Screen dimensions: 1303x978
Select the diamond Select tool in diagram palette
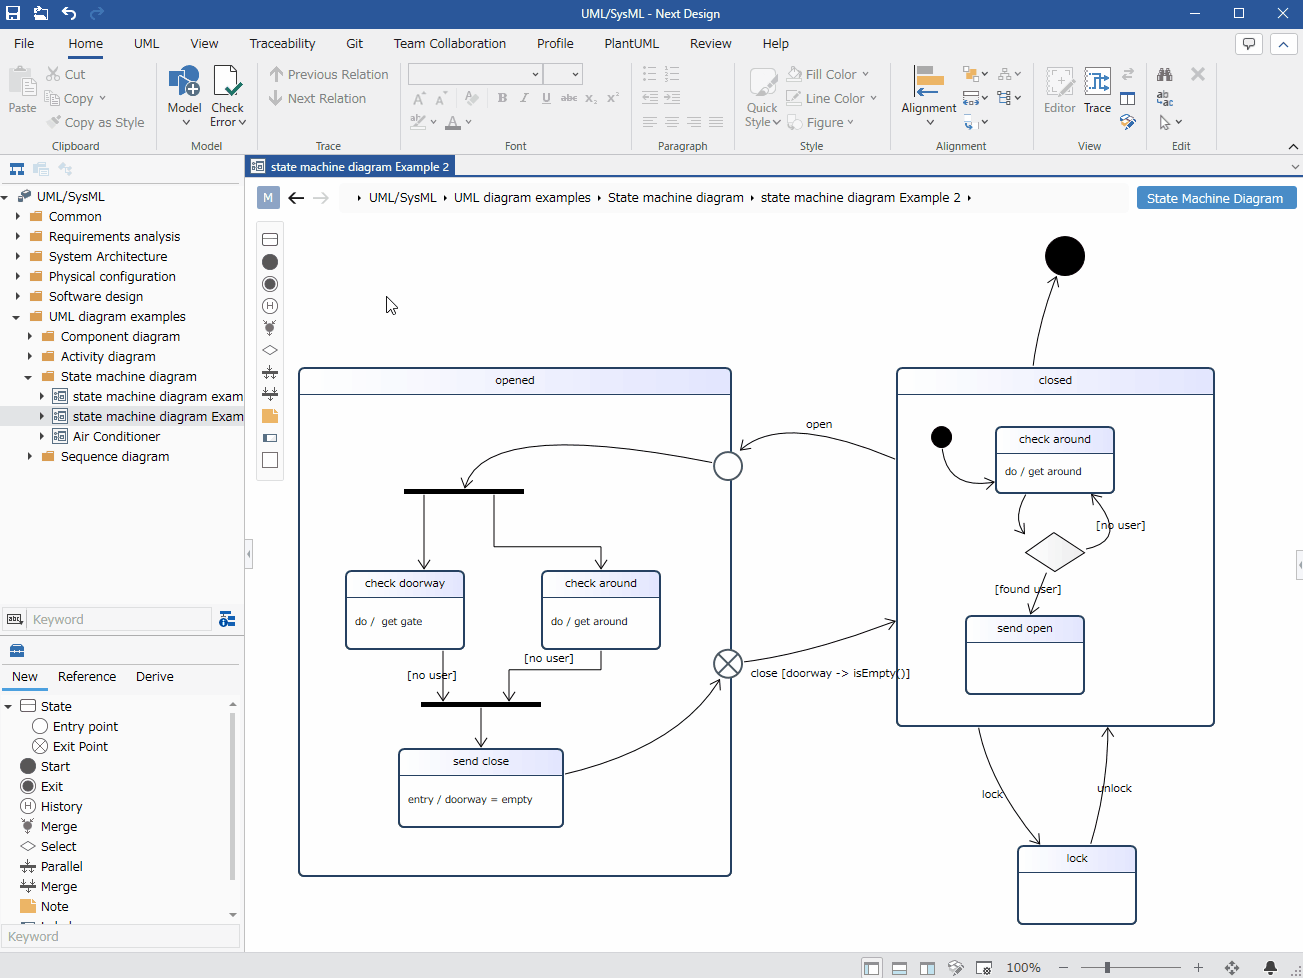click(270, 350)
